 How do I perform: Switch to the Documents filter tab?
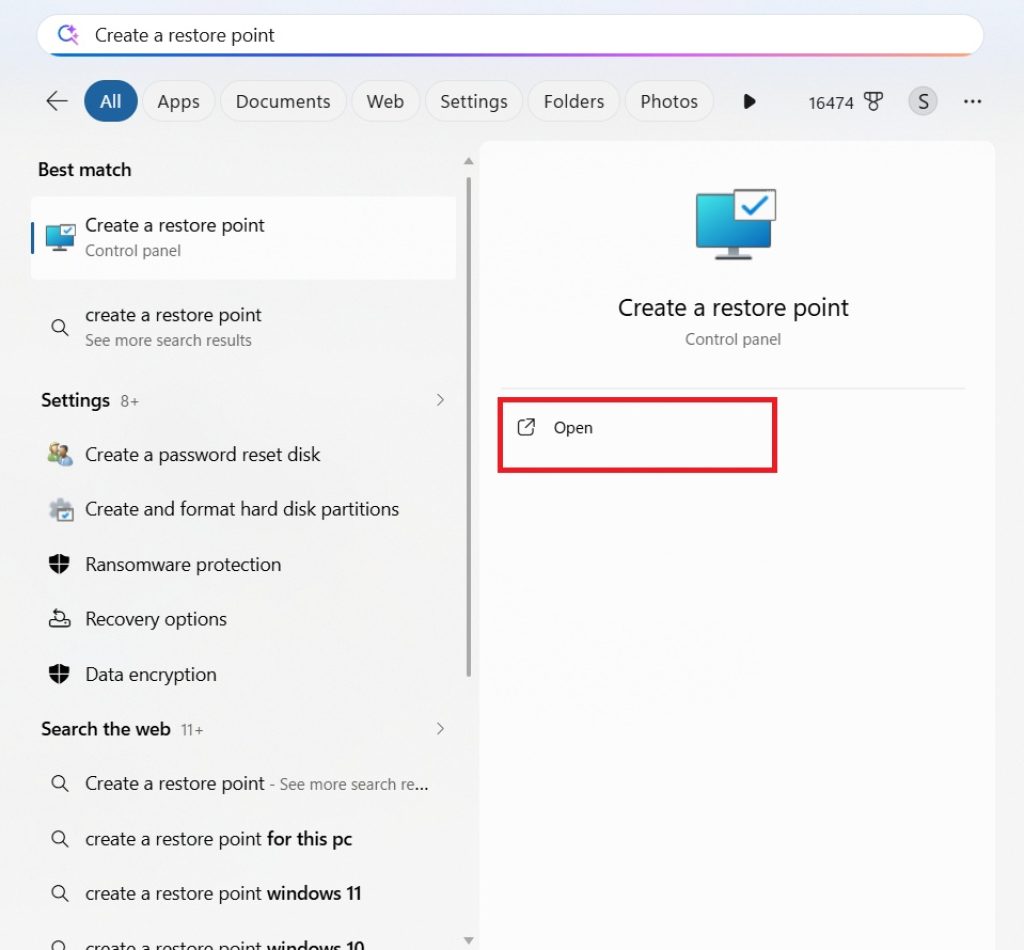tap(283, 101)
